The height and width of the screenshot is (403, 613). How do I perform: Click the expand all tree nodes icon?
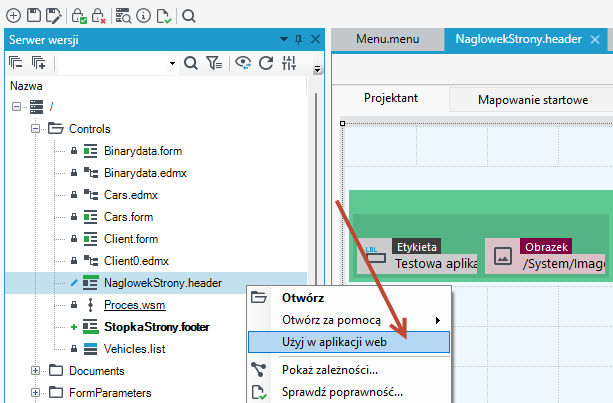[39, 63]
